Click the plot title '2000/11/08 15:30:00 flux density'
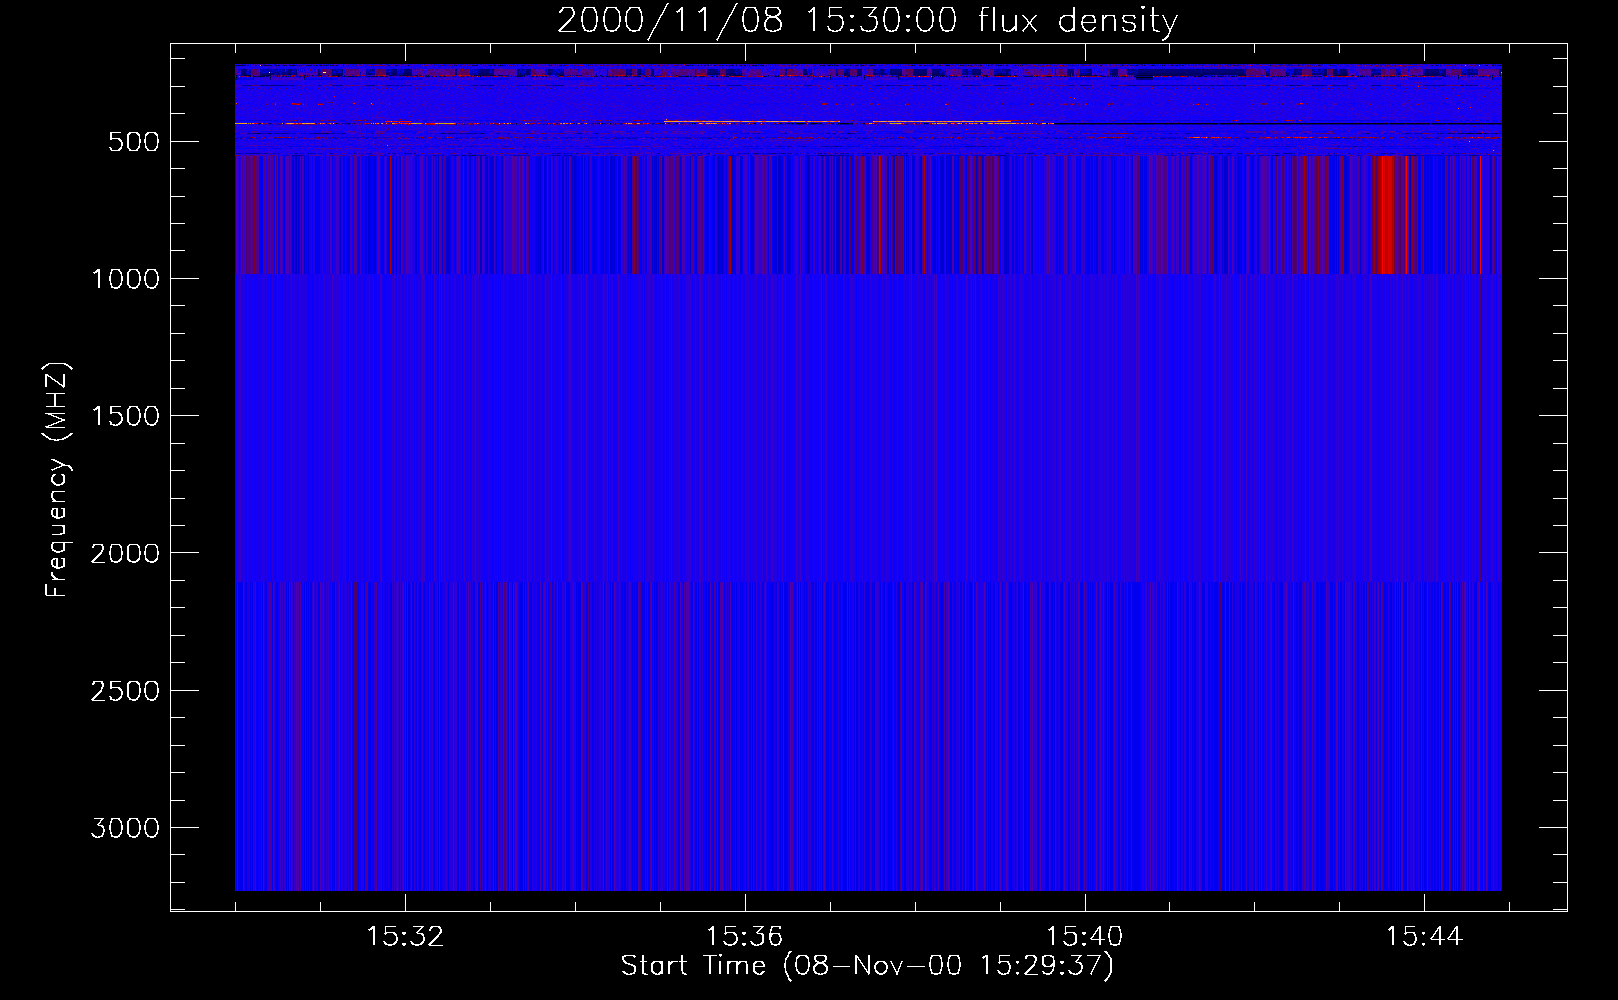 click(x=867, y=20)
